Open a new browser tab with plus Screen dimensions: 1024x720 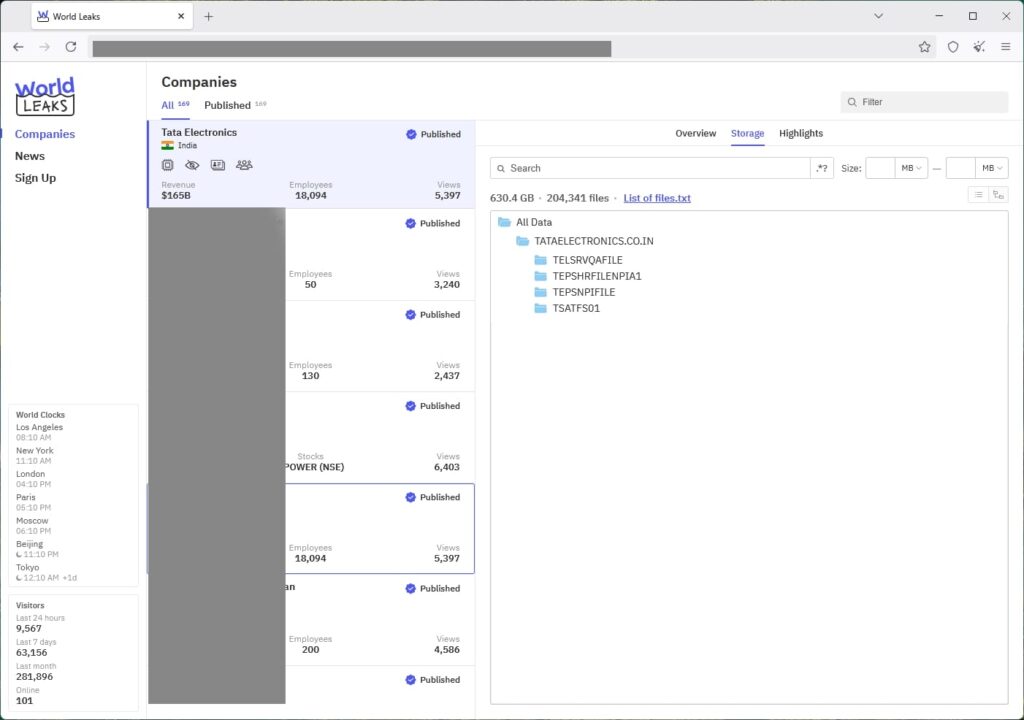(x=208, y=16)
